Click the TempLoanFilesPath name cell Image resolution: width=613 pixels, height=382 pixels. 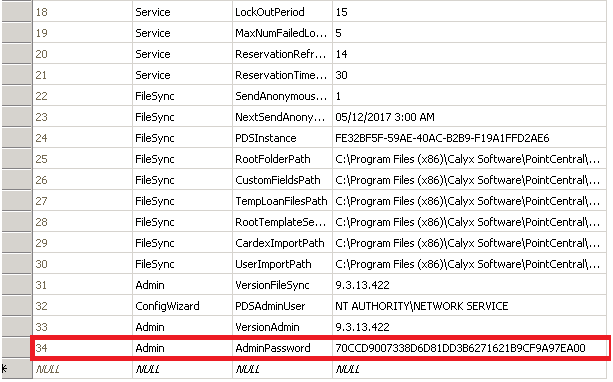click(x=282, y=201)
